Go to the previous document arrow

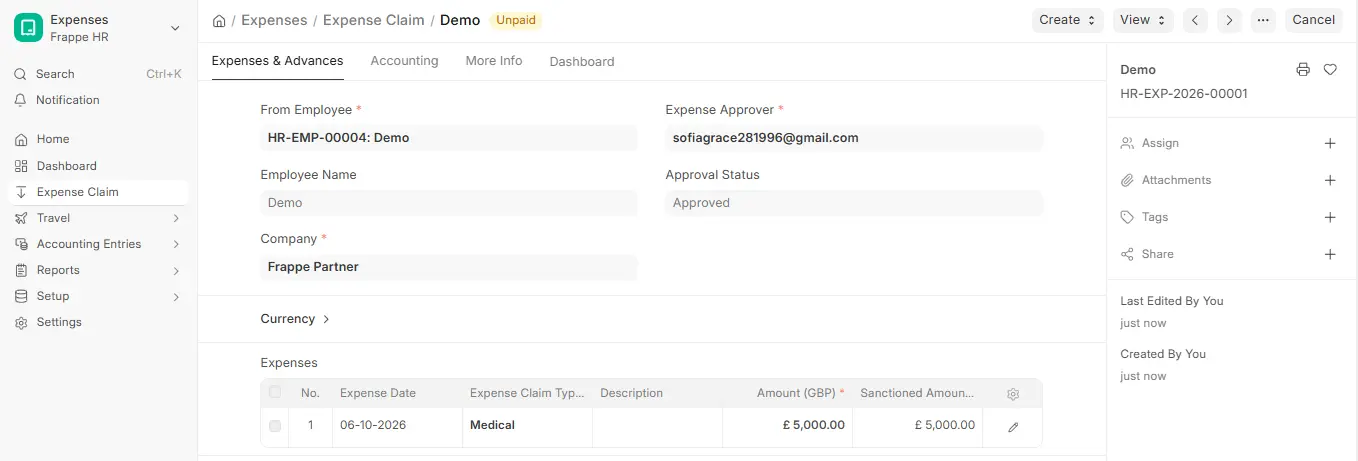1195,20
